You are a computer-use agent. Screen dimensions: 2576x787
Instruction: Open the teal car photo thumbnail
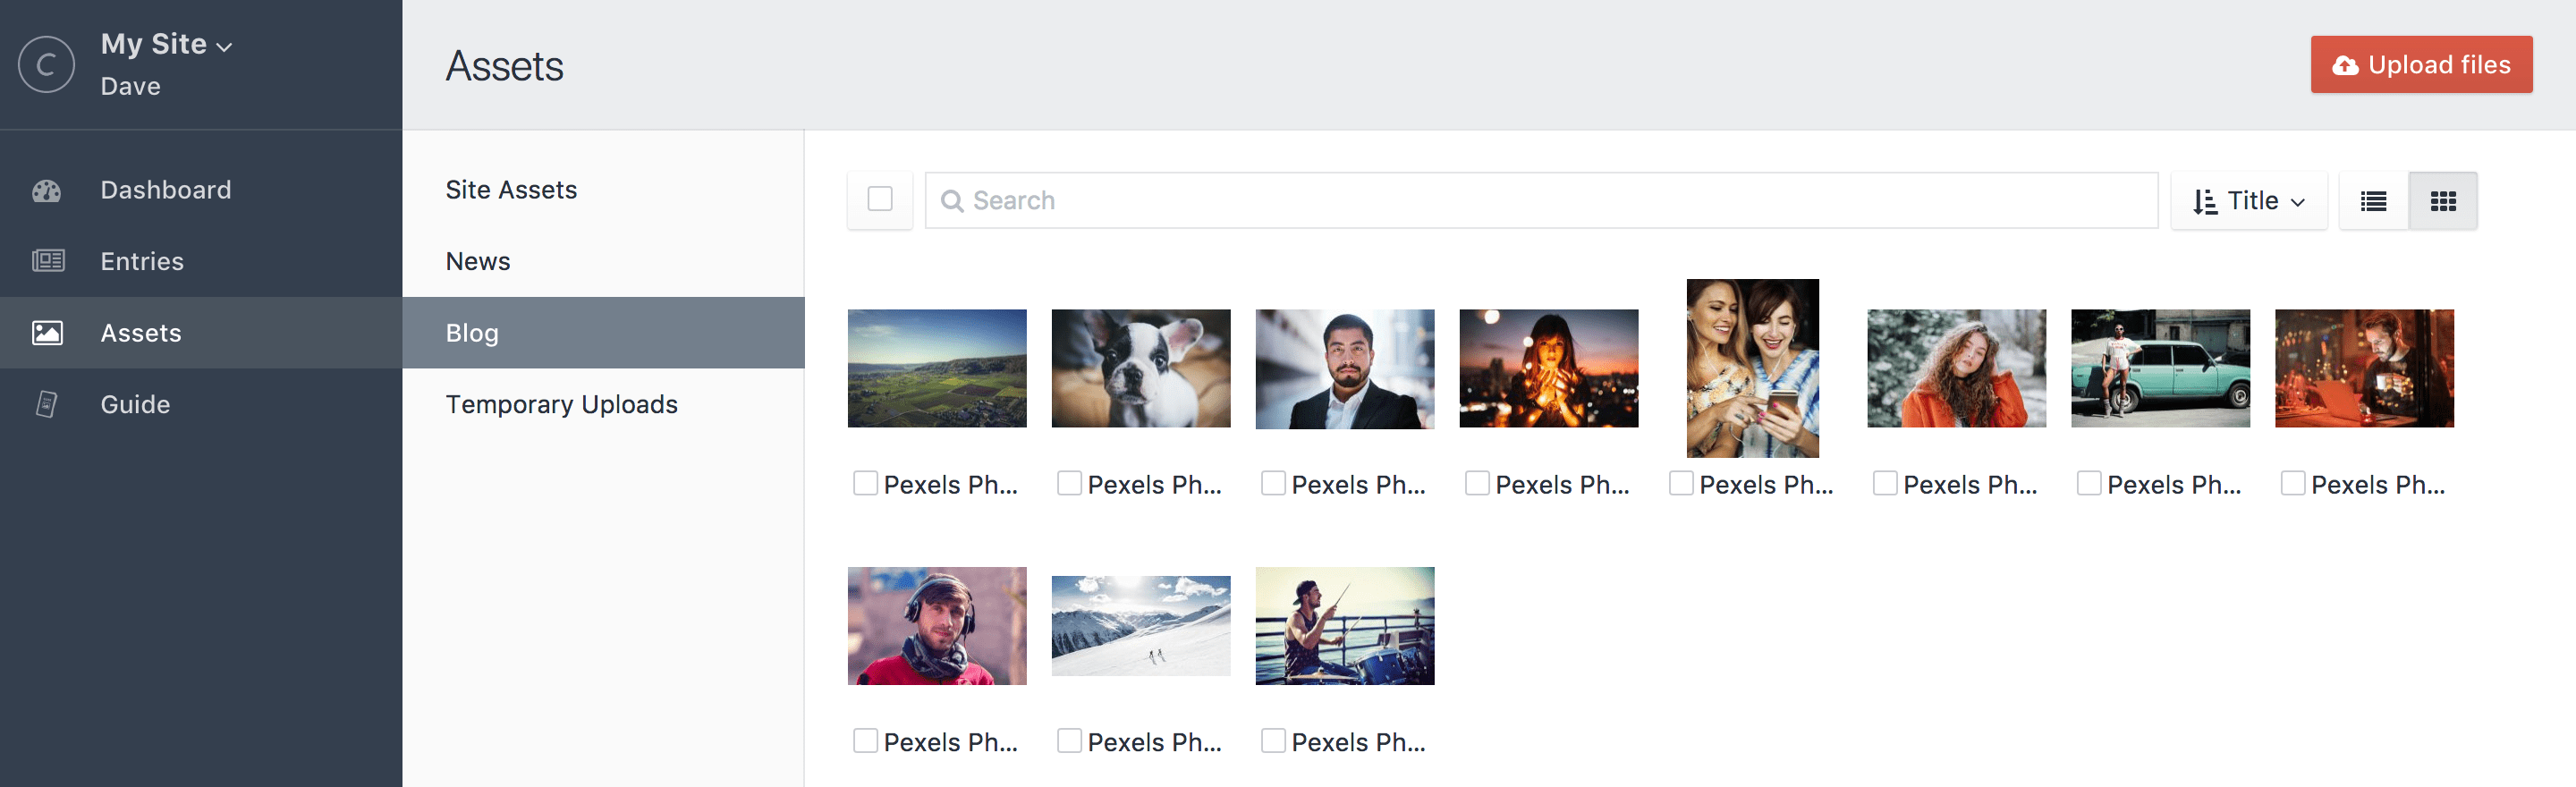[x=2160, y=368]
